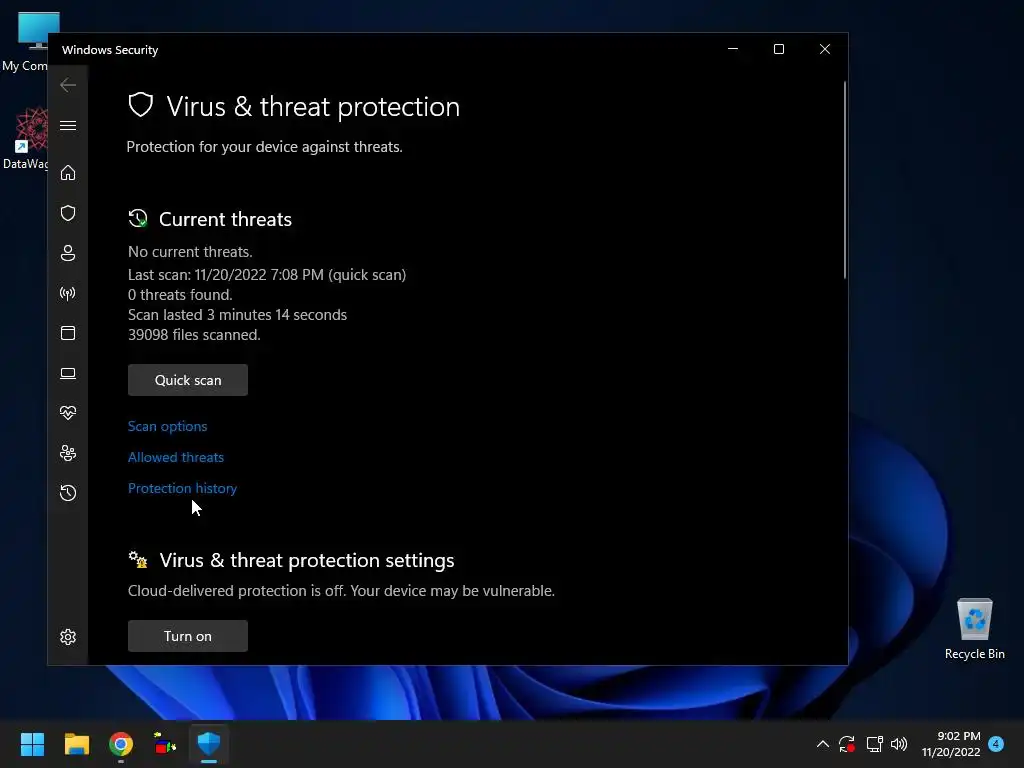Screen dimensions: 1024x768
Task: Open Firewall & network protection sidebar icon
Action: tap(68, 293)
